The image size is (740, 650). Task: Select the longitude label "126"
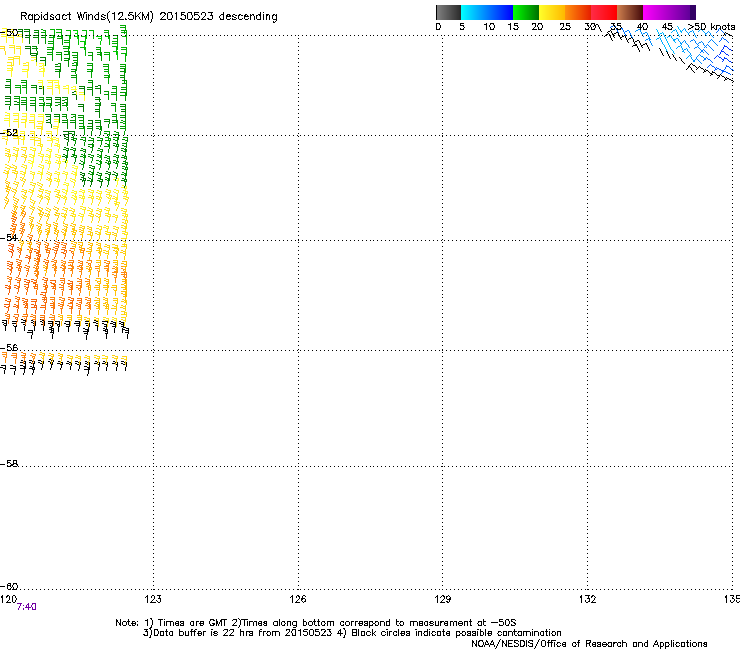point(298,599)
